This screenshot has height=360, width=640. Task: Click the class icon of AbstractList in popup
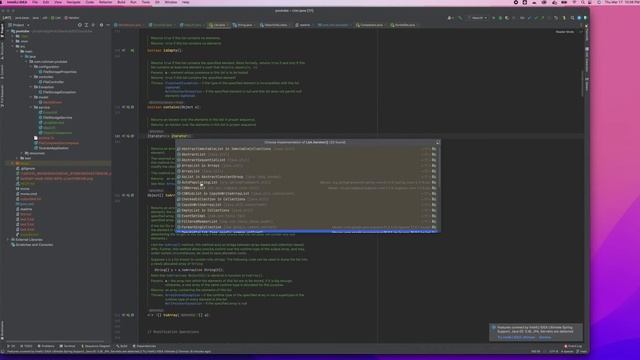tap(179, 154)
